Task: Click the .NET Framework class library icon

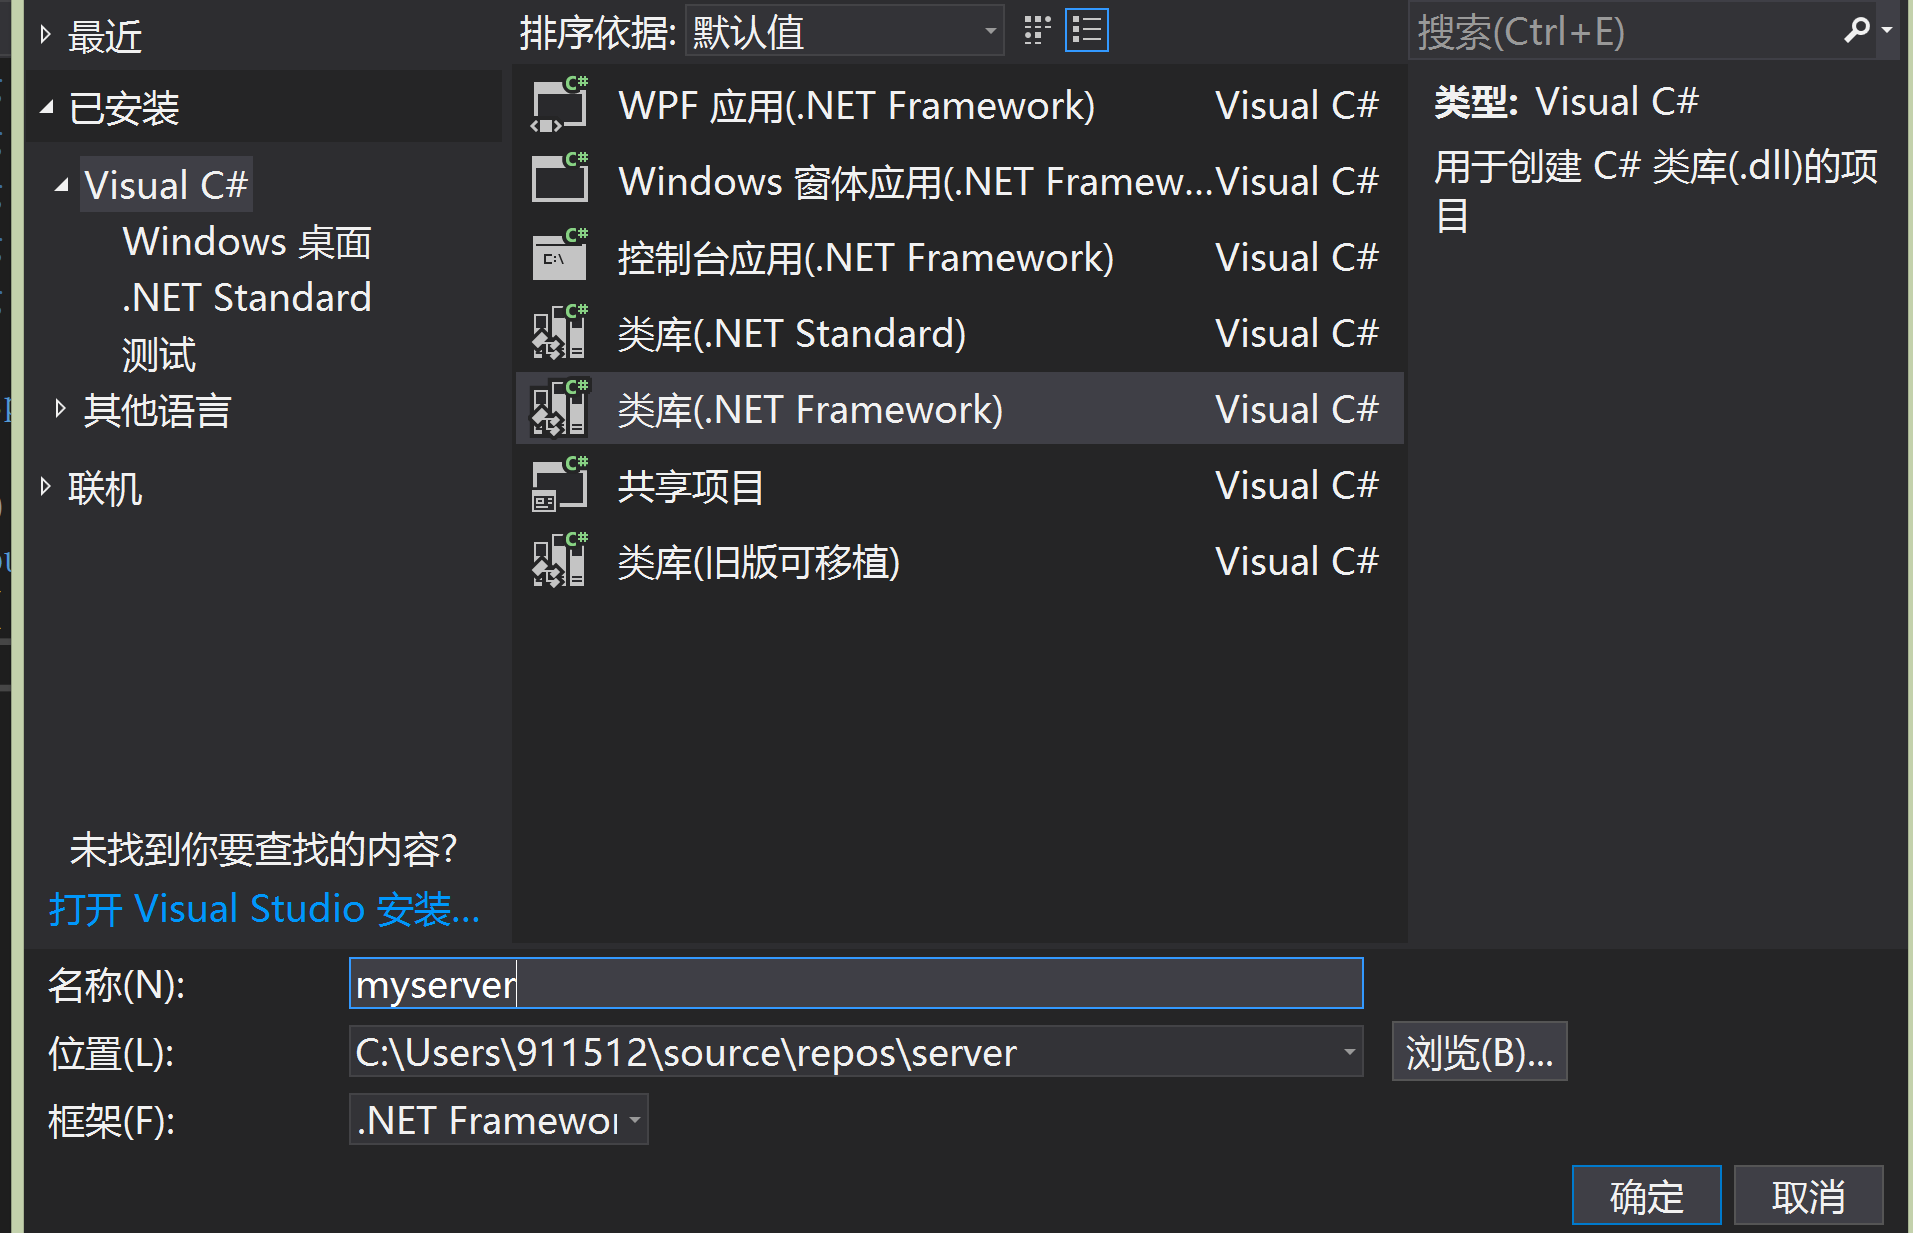Action: (559, 409)
